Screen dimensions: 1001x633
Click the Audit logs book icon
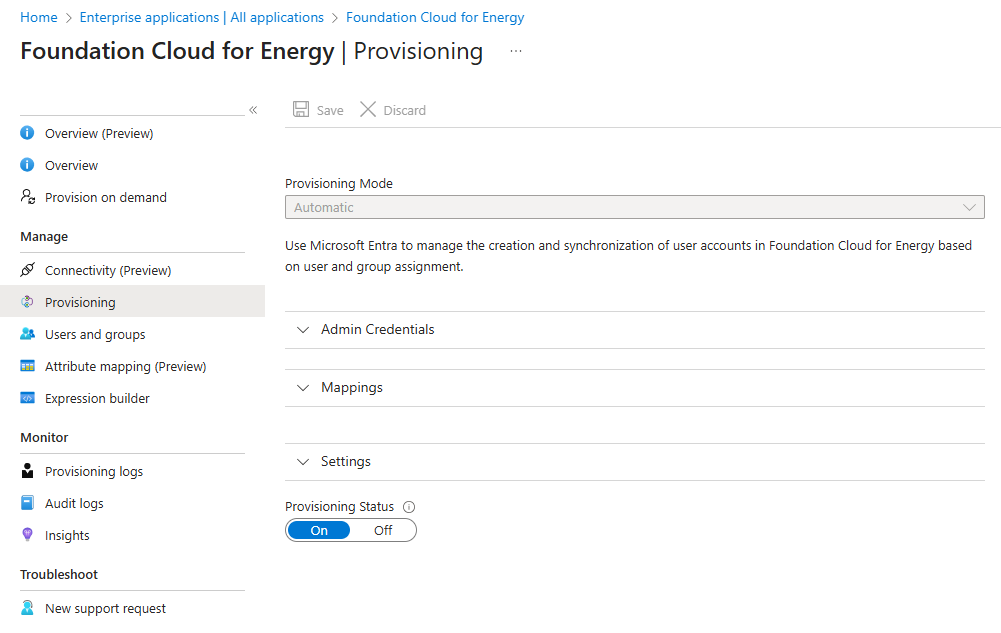point(27,503)
